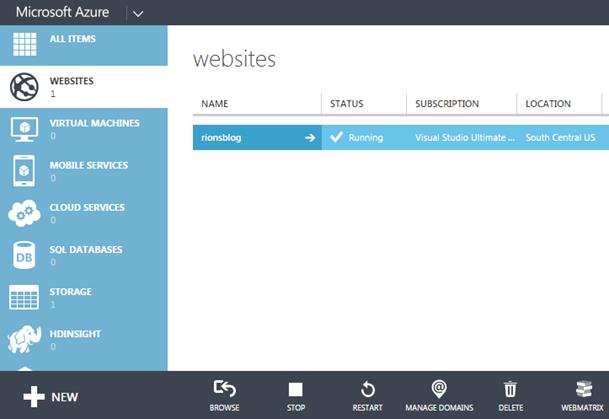Click the Browse arrow icon
Image resolution: width=609 pixels, height=419 pixels.
click(224, 388)
